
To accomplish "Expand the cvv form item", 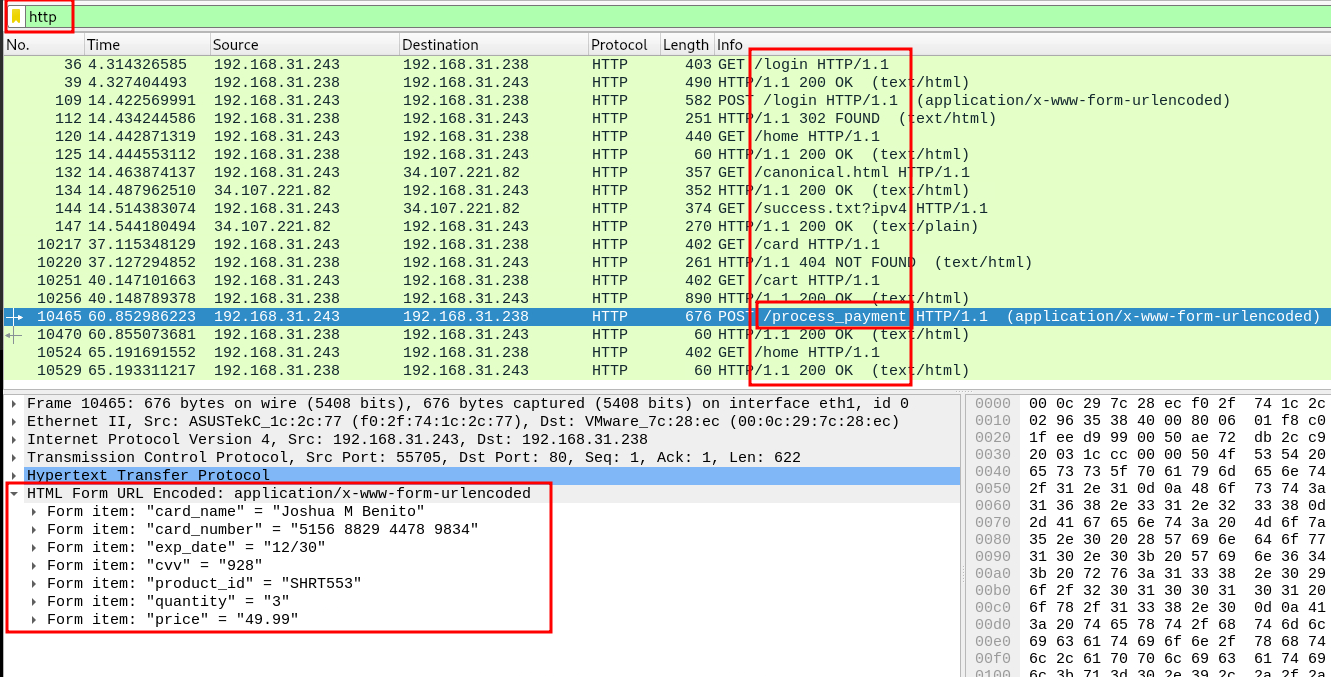I will (x=35, y=566).
